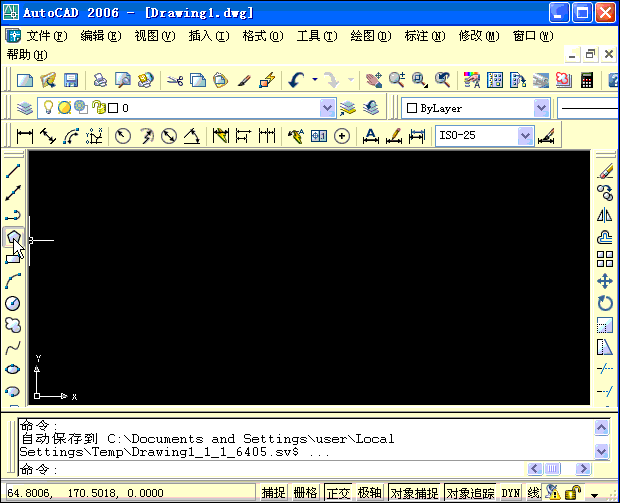Expand the layer selection dropdown

[327, 108]
